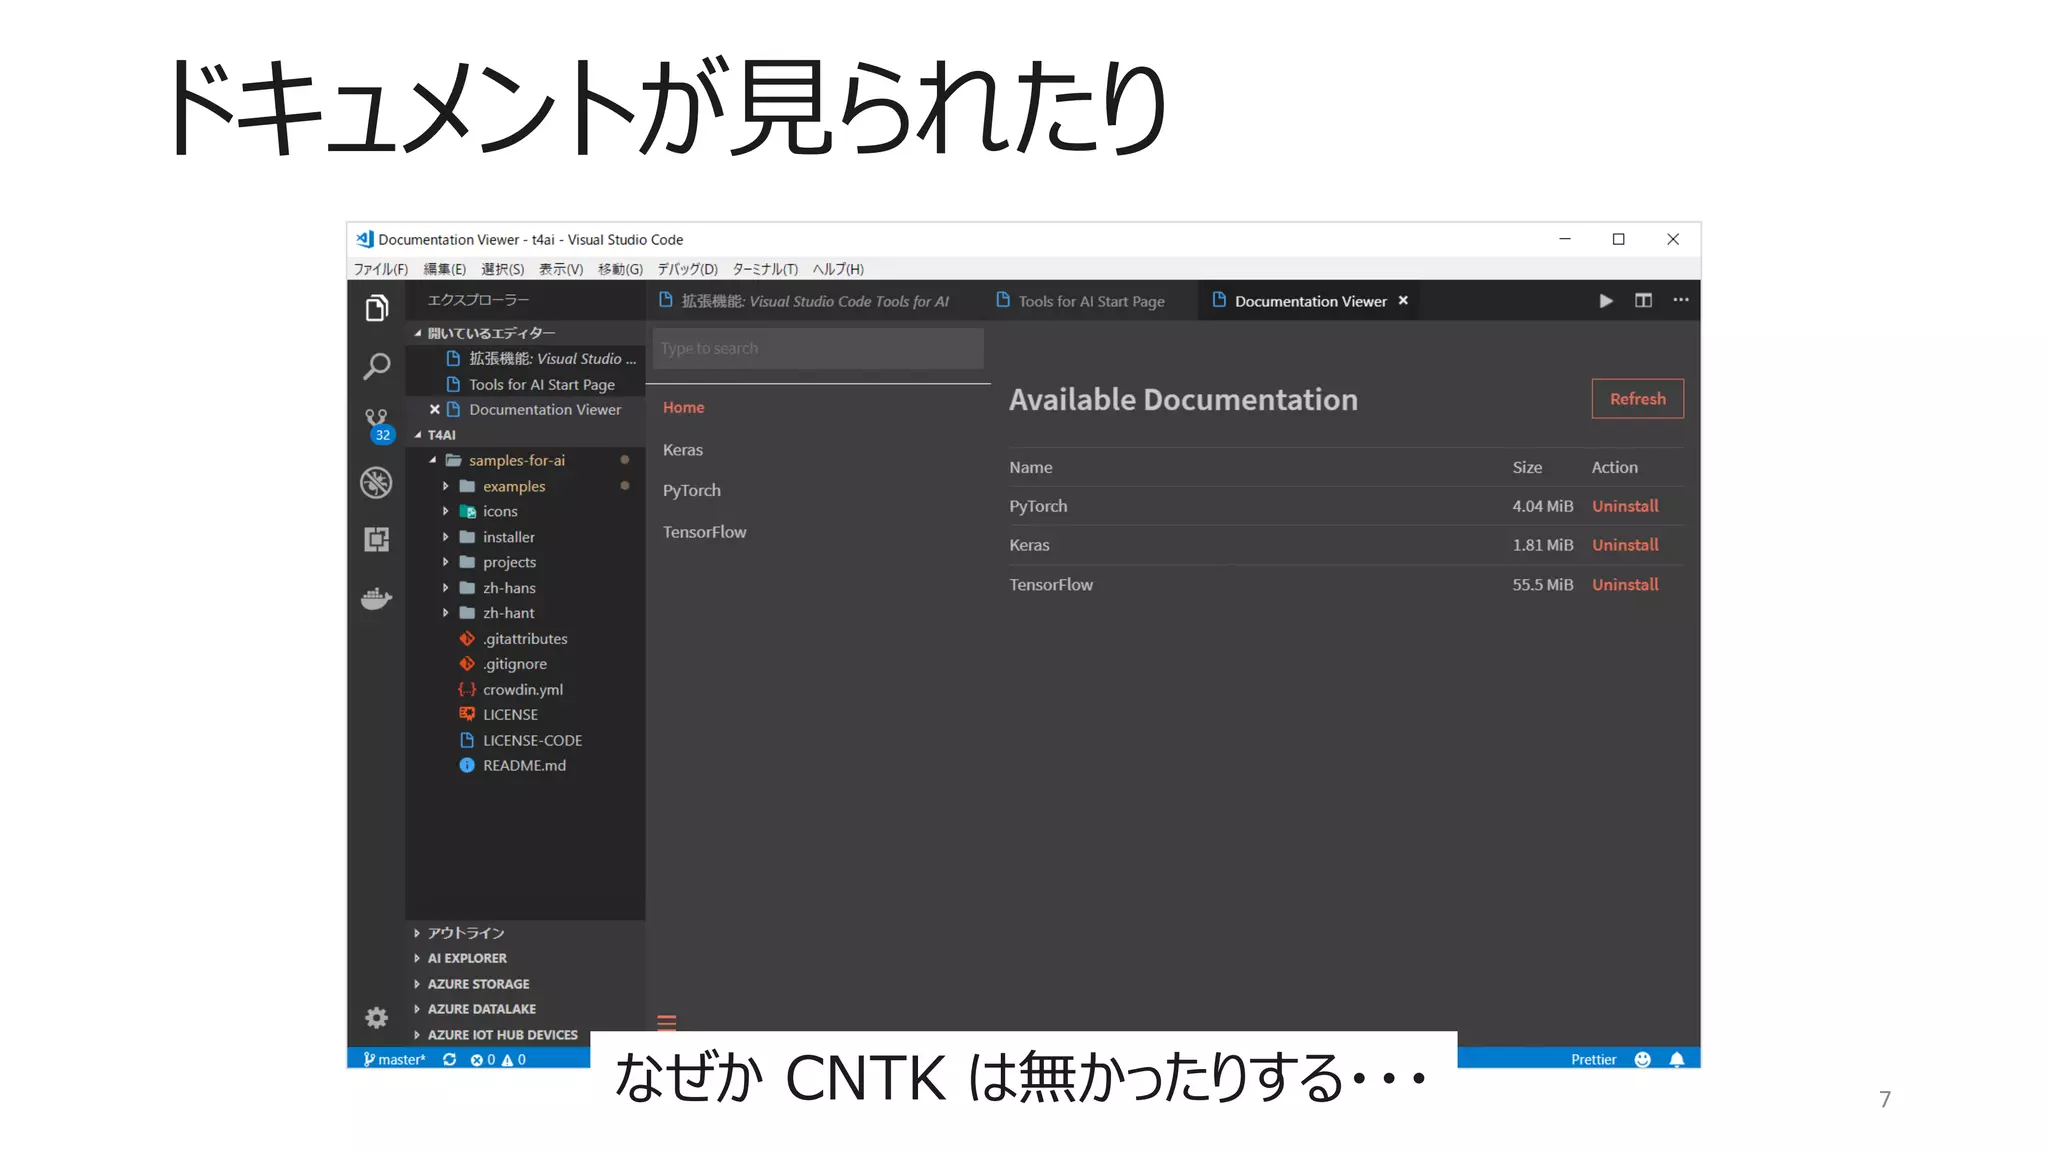This screenshot has height=1152, width=2048.
Task: Select Home in documentation sidebar
Action: click(683, 408)
